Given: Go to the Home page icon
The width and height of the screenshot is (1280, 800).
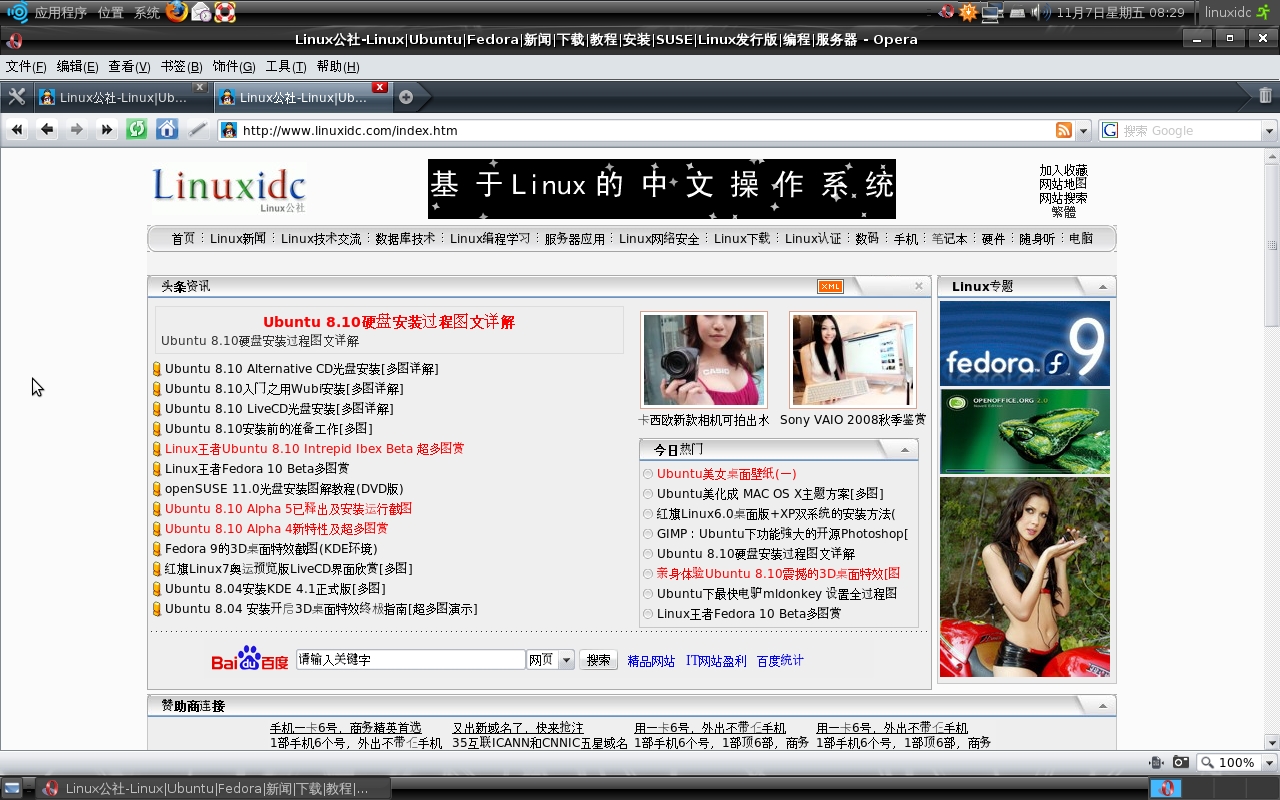Looking at the screenshot, I should click(167, 130).
